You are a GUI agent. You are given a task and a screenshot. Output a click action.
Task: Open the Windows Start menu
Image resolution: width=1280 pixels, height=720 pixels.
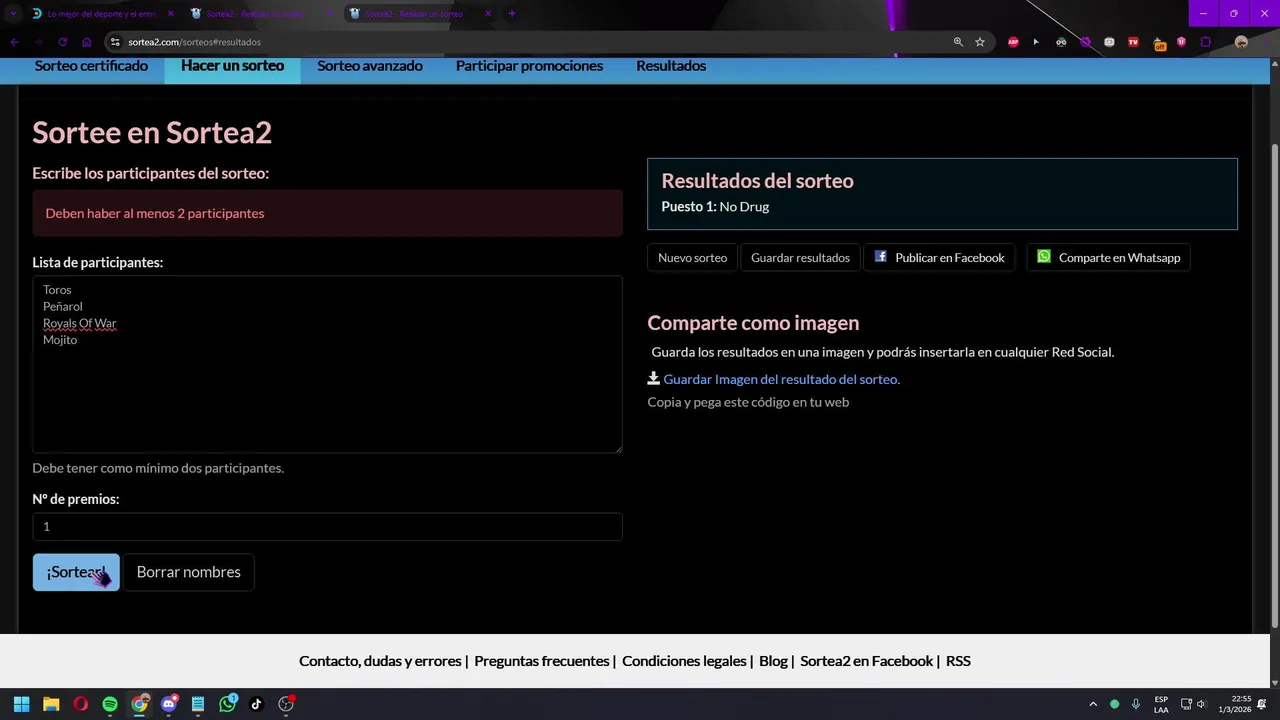[22, 704]
